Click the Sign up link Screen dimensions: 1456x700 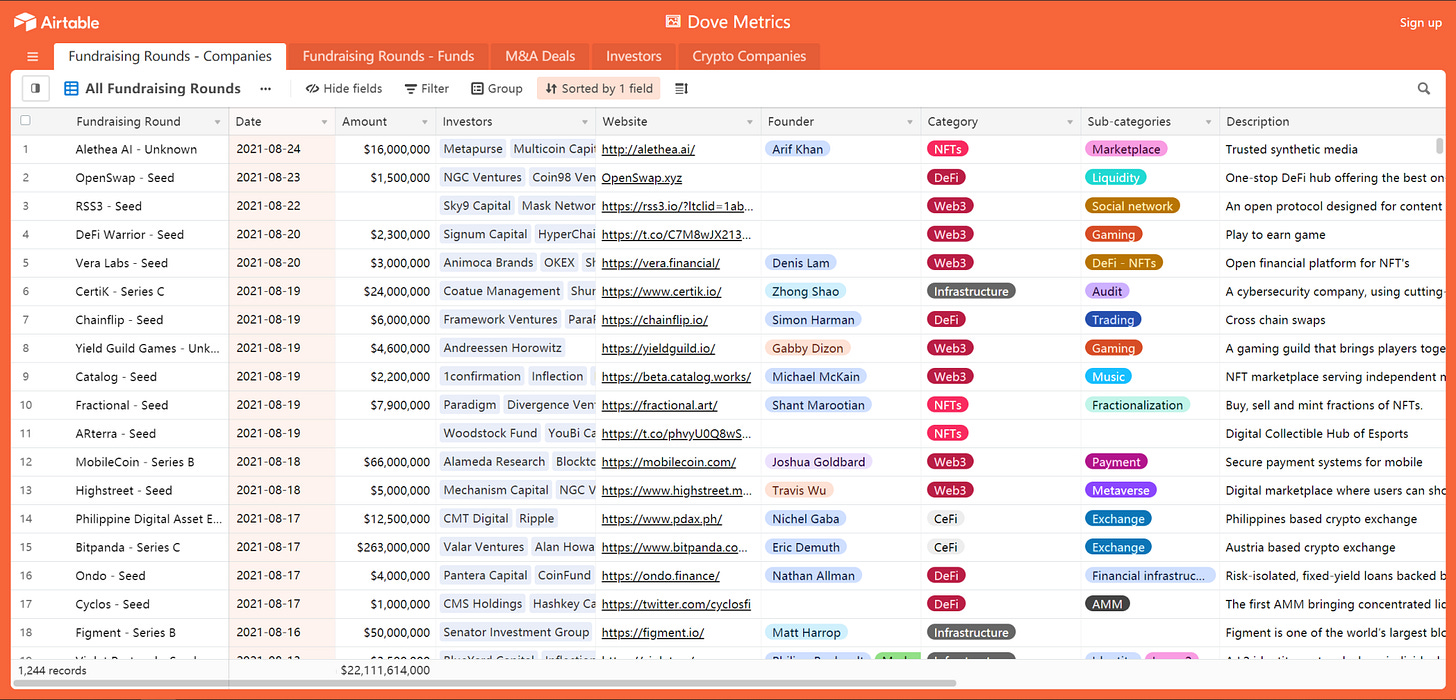point(1420,22)
